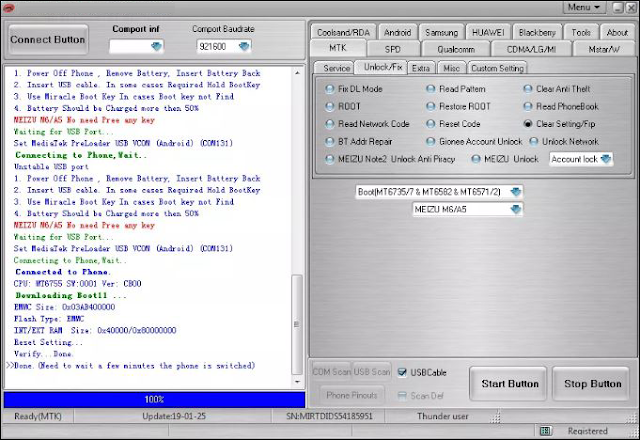Click the 'Verify...Done.' log line
Viewport: 640px width, 440px height.
pyautogui.click(x=44, y=354)
